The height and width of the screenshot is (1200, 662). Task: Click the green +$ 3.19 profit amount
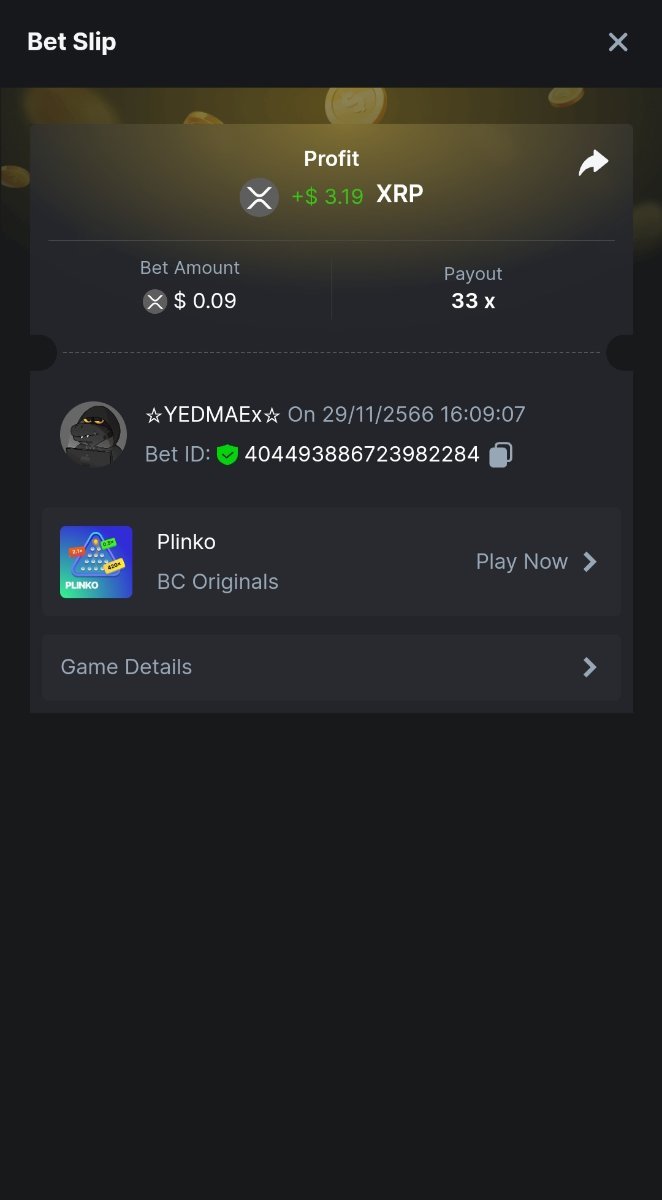327,197
